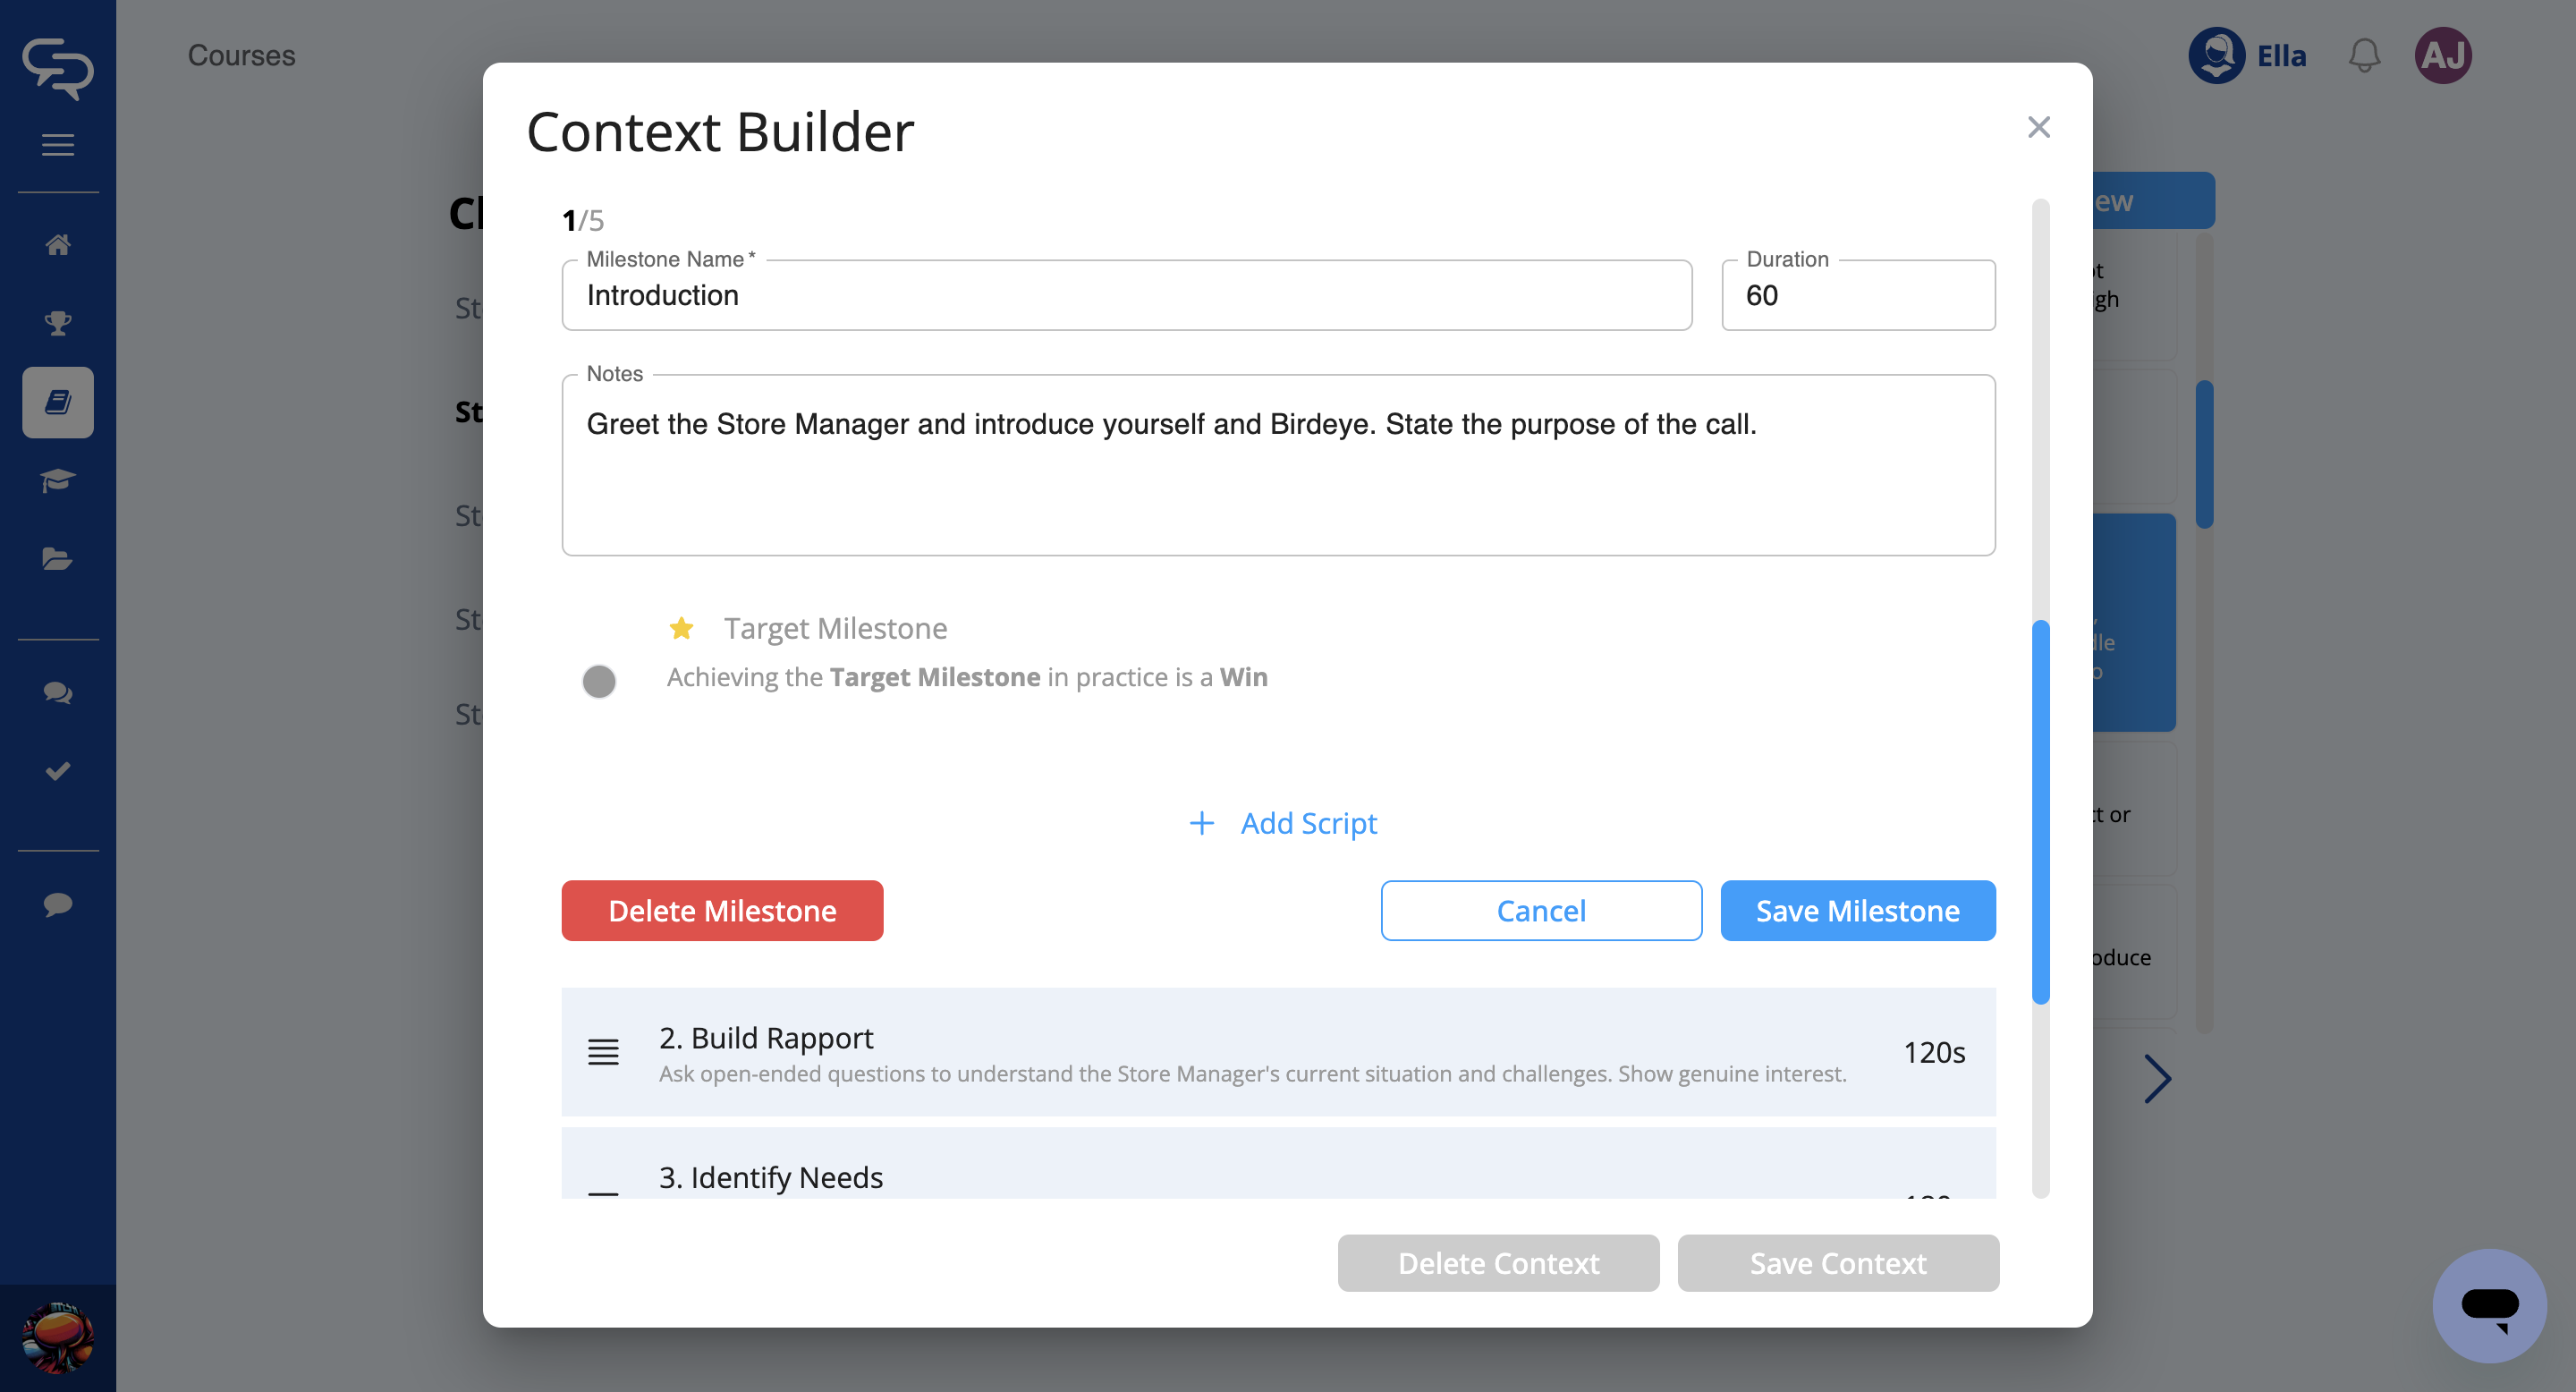Click the right chevron arrow behind dialog

click(2157, 1079)
